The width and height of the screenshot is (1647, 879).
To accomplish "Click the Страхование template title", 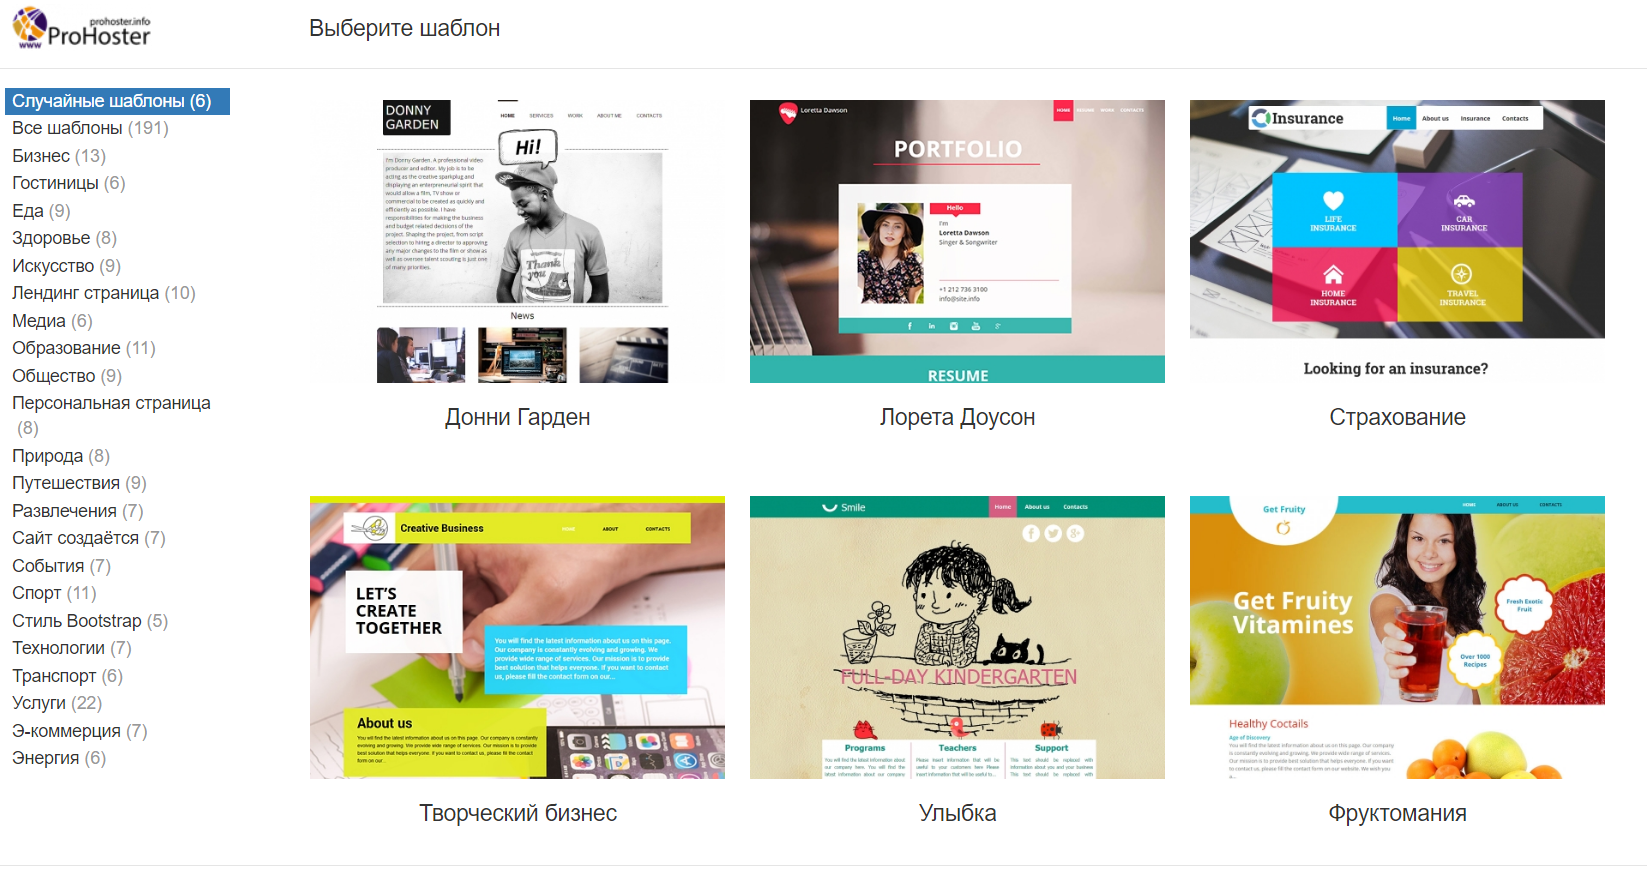I will pos(1397,417).
